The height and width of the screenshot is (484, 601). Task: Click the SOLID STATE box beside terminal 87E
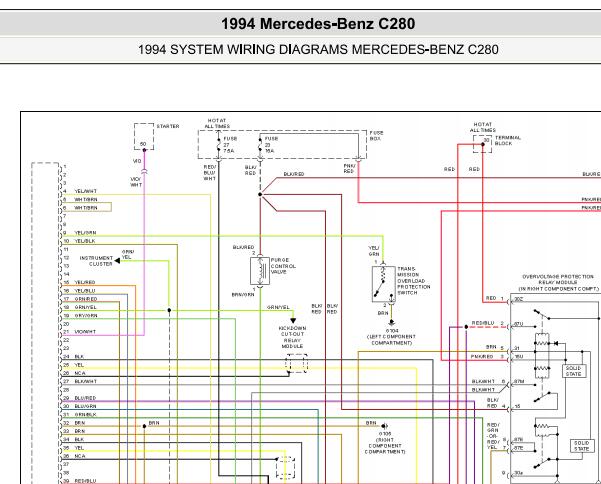click(x=581, y=446)
